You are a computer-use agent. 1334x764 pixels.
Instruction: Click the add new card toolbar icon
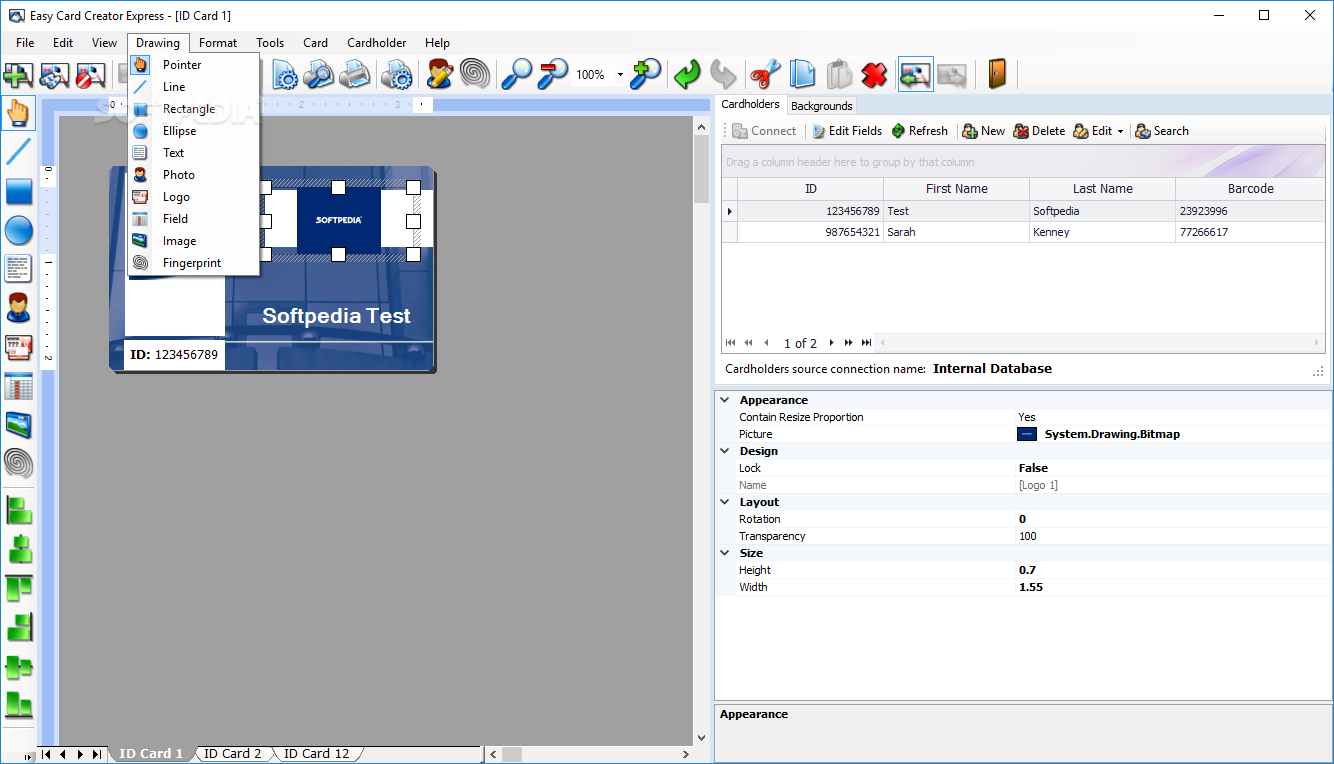point(17,74)
